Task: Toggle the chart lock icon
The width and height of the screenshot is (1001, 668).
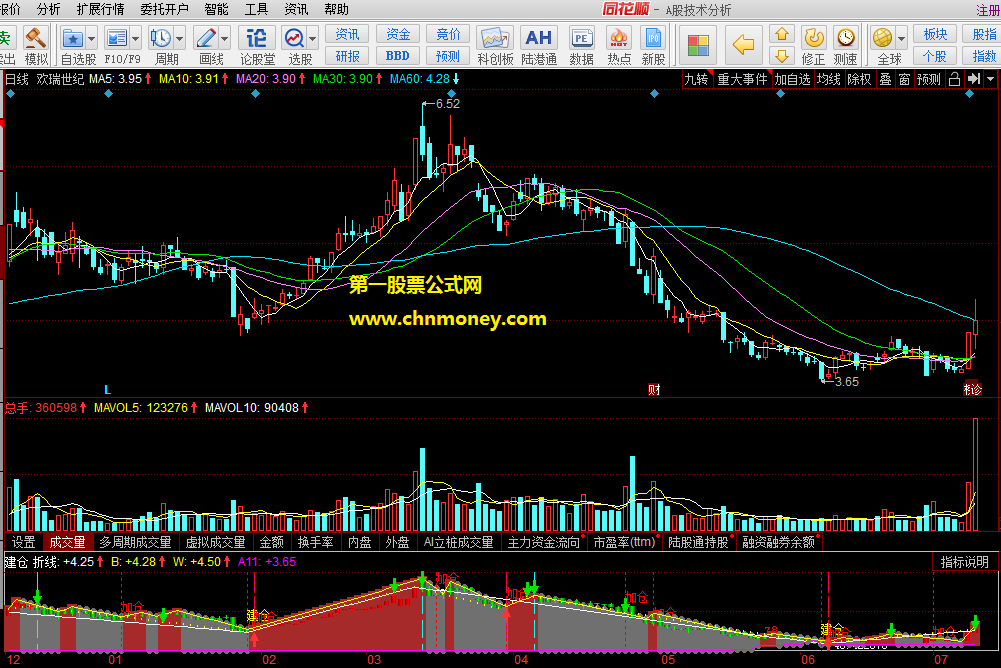Action: click(954, 79)
